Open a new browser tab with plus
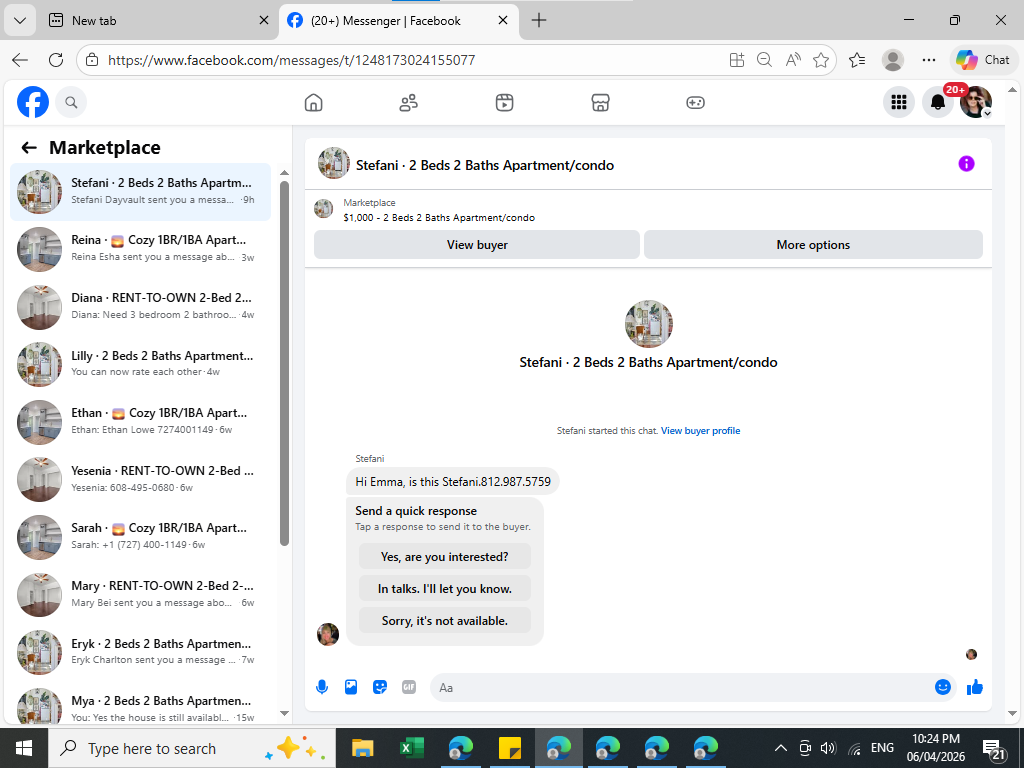The image size is (1024, 768). (539, 20)
